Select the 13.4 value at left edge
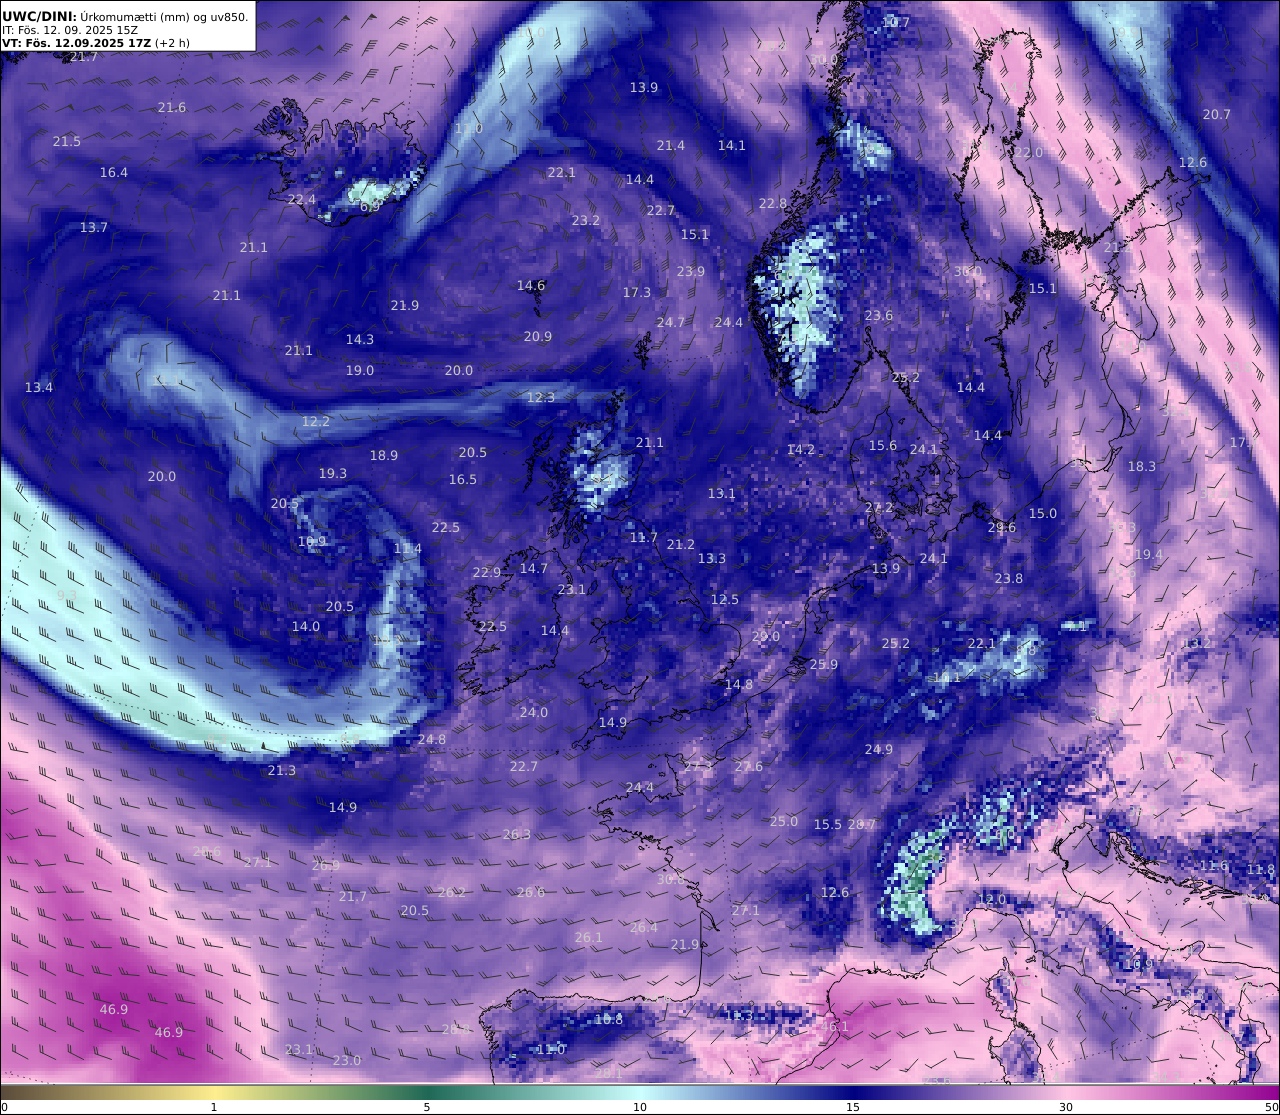 point(39,388)
